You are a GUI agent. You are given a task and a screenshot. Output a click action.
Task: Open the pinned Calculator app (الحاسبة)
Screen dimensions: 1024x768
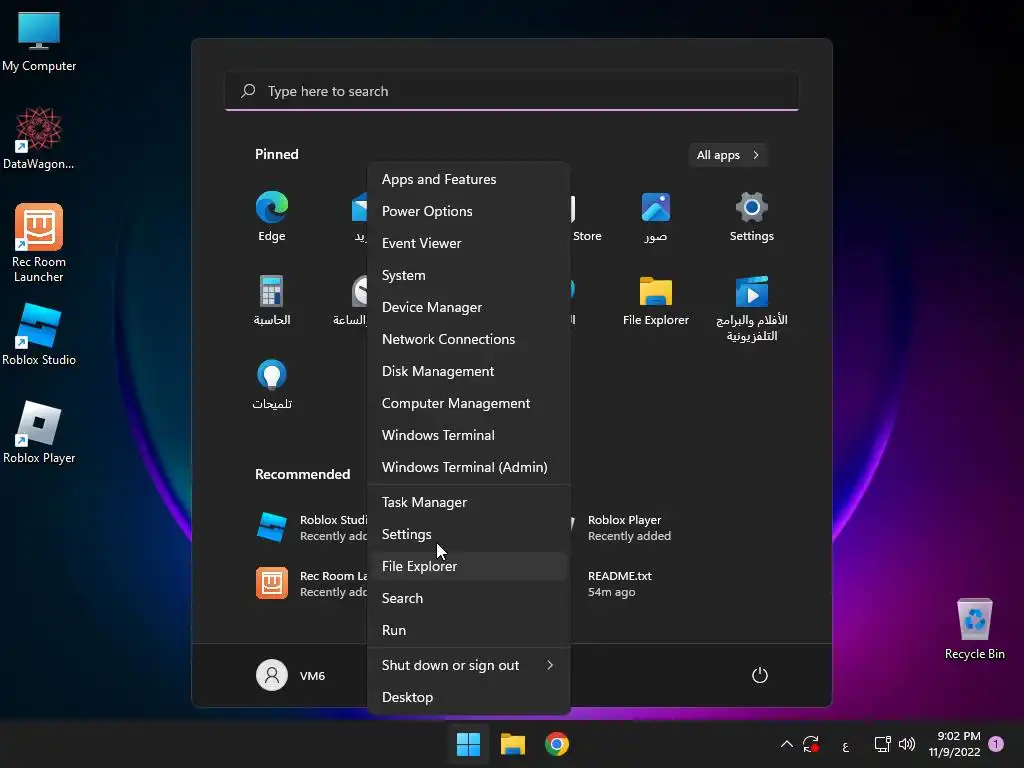coord(271,300)
